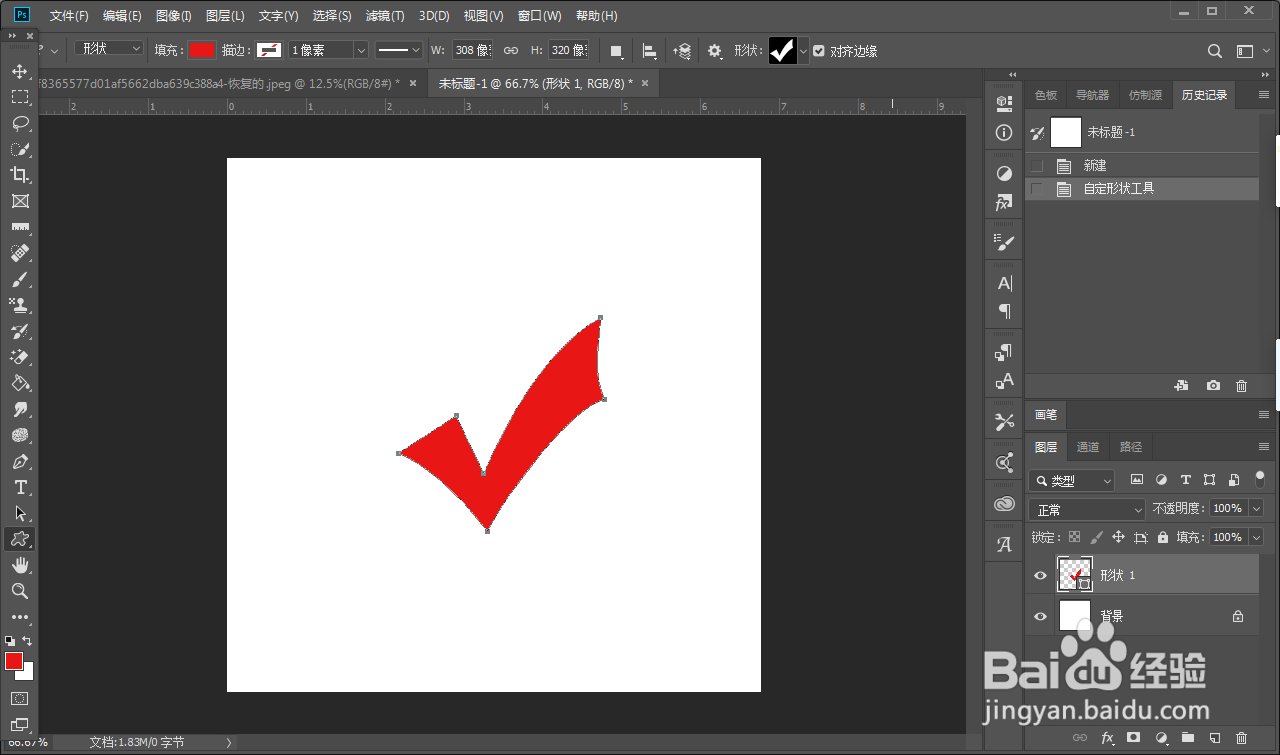This screenshot has height=755, width=1280.
Task: Open the layer filter 类型 dropdown
Action: 1072,480
